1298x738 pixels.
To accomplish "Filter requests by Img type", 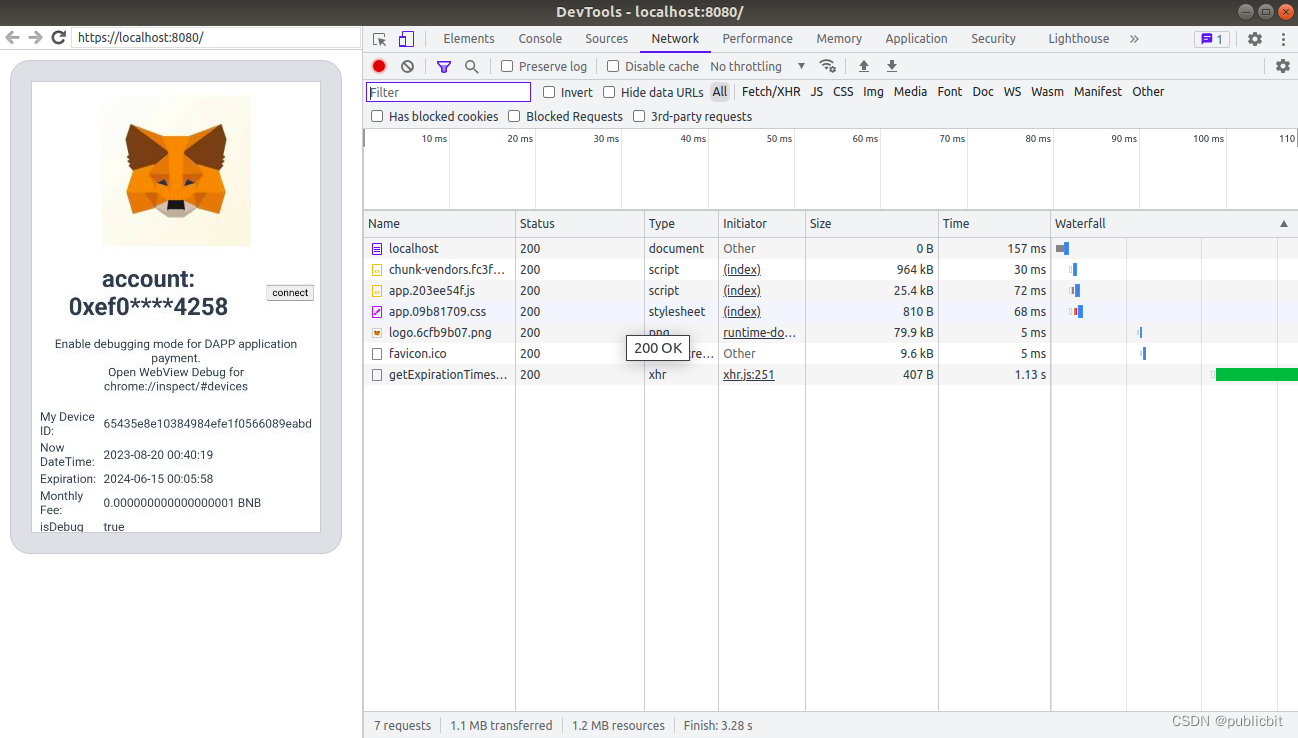I will 874,92.
